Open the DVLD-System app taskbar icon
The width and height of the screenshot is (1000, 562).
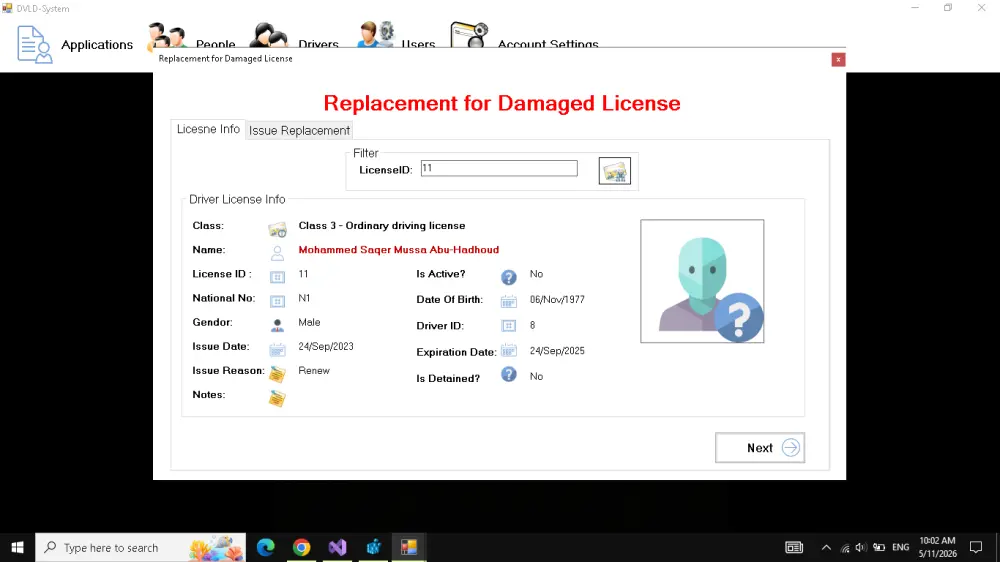409,547
